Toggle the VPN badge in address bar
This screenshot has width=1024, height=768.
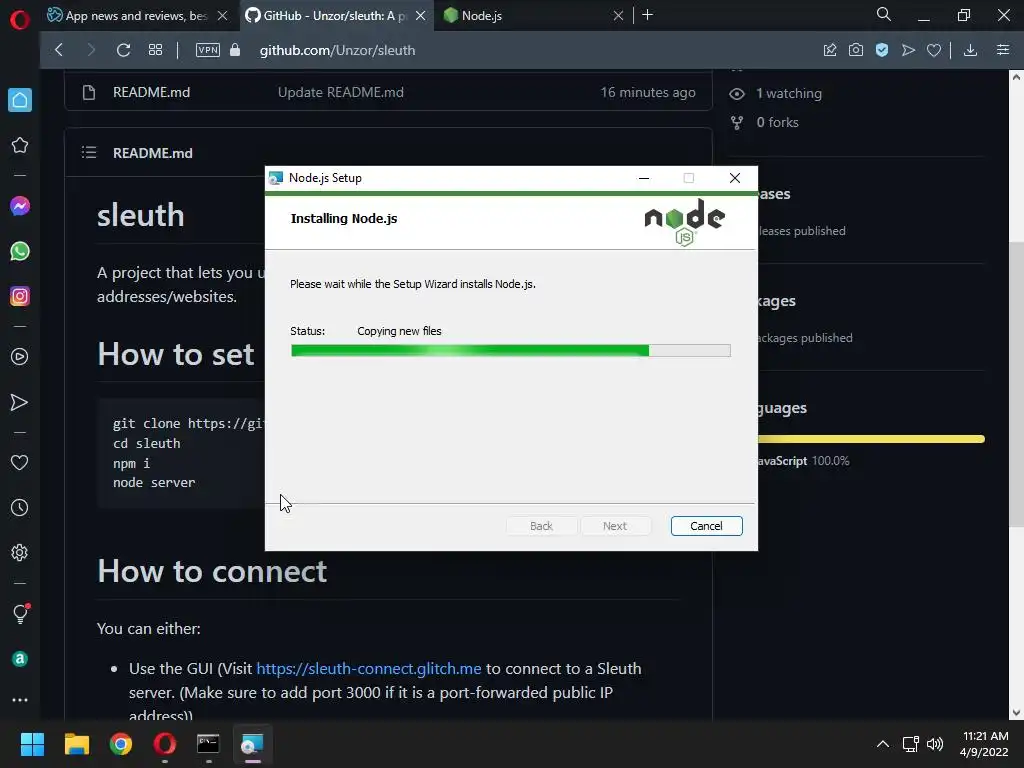[x=208, y=50]
